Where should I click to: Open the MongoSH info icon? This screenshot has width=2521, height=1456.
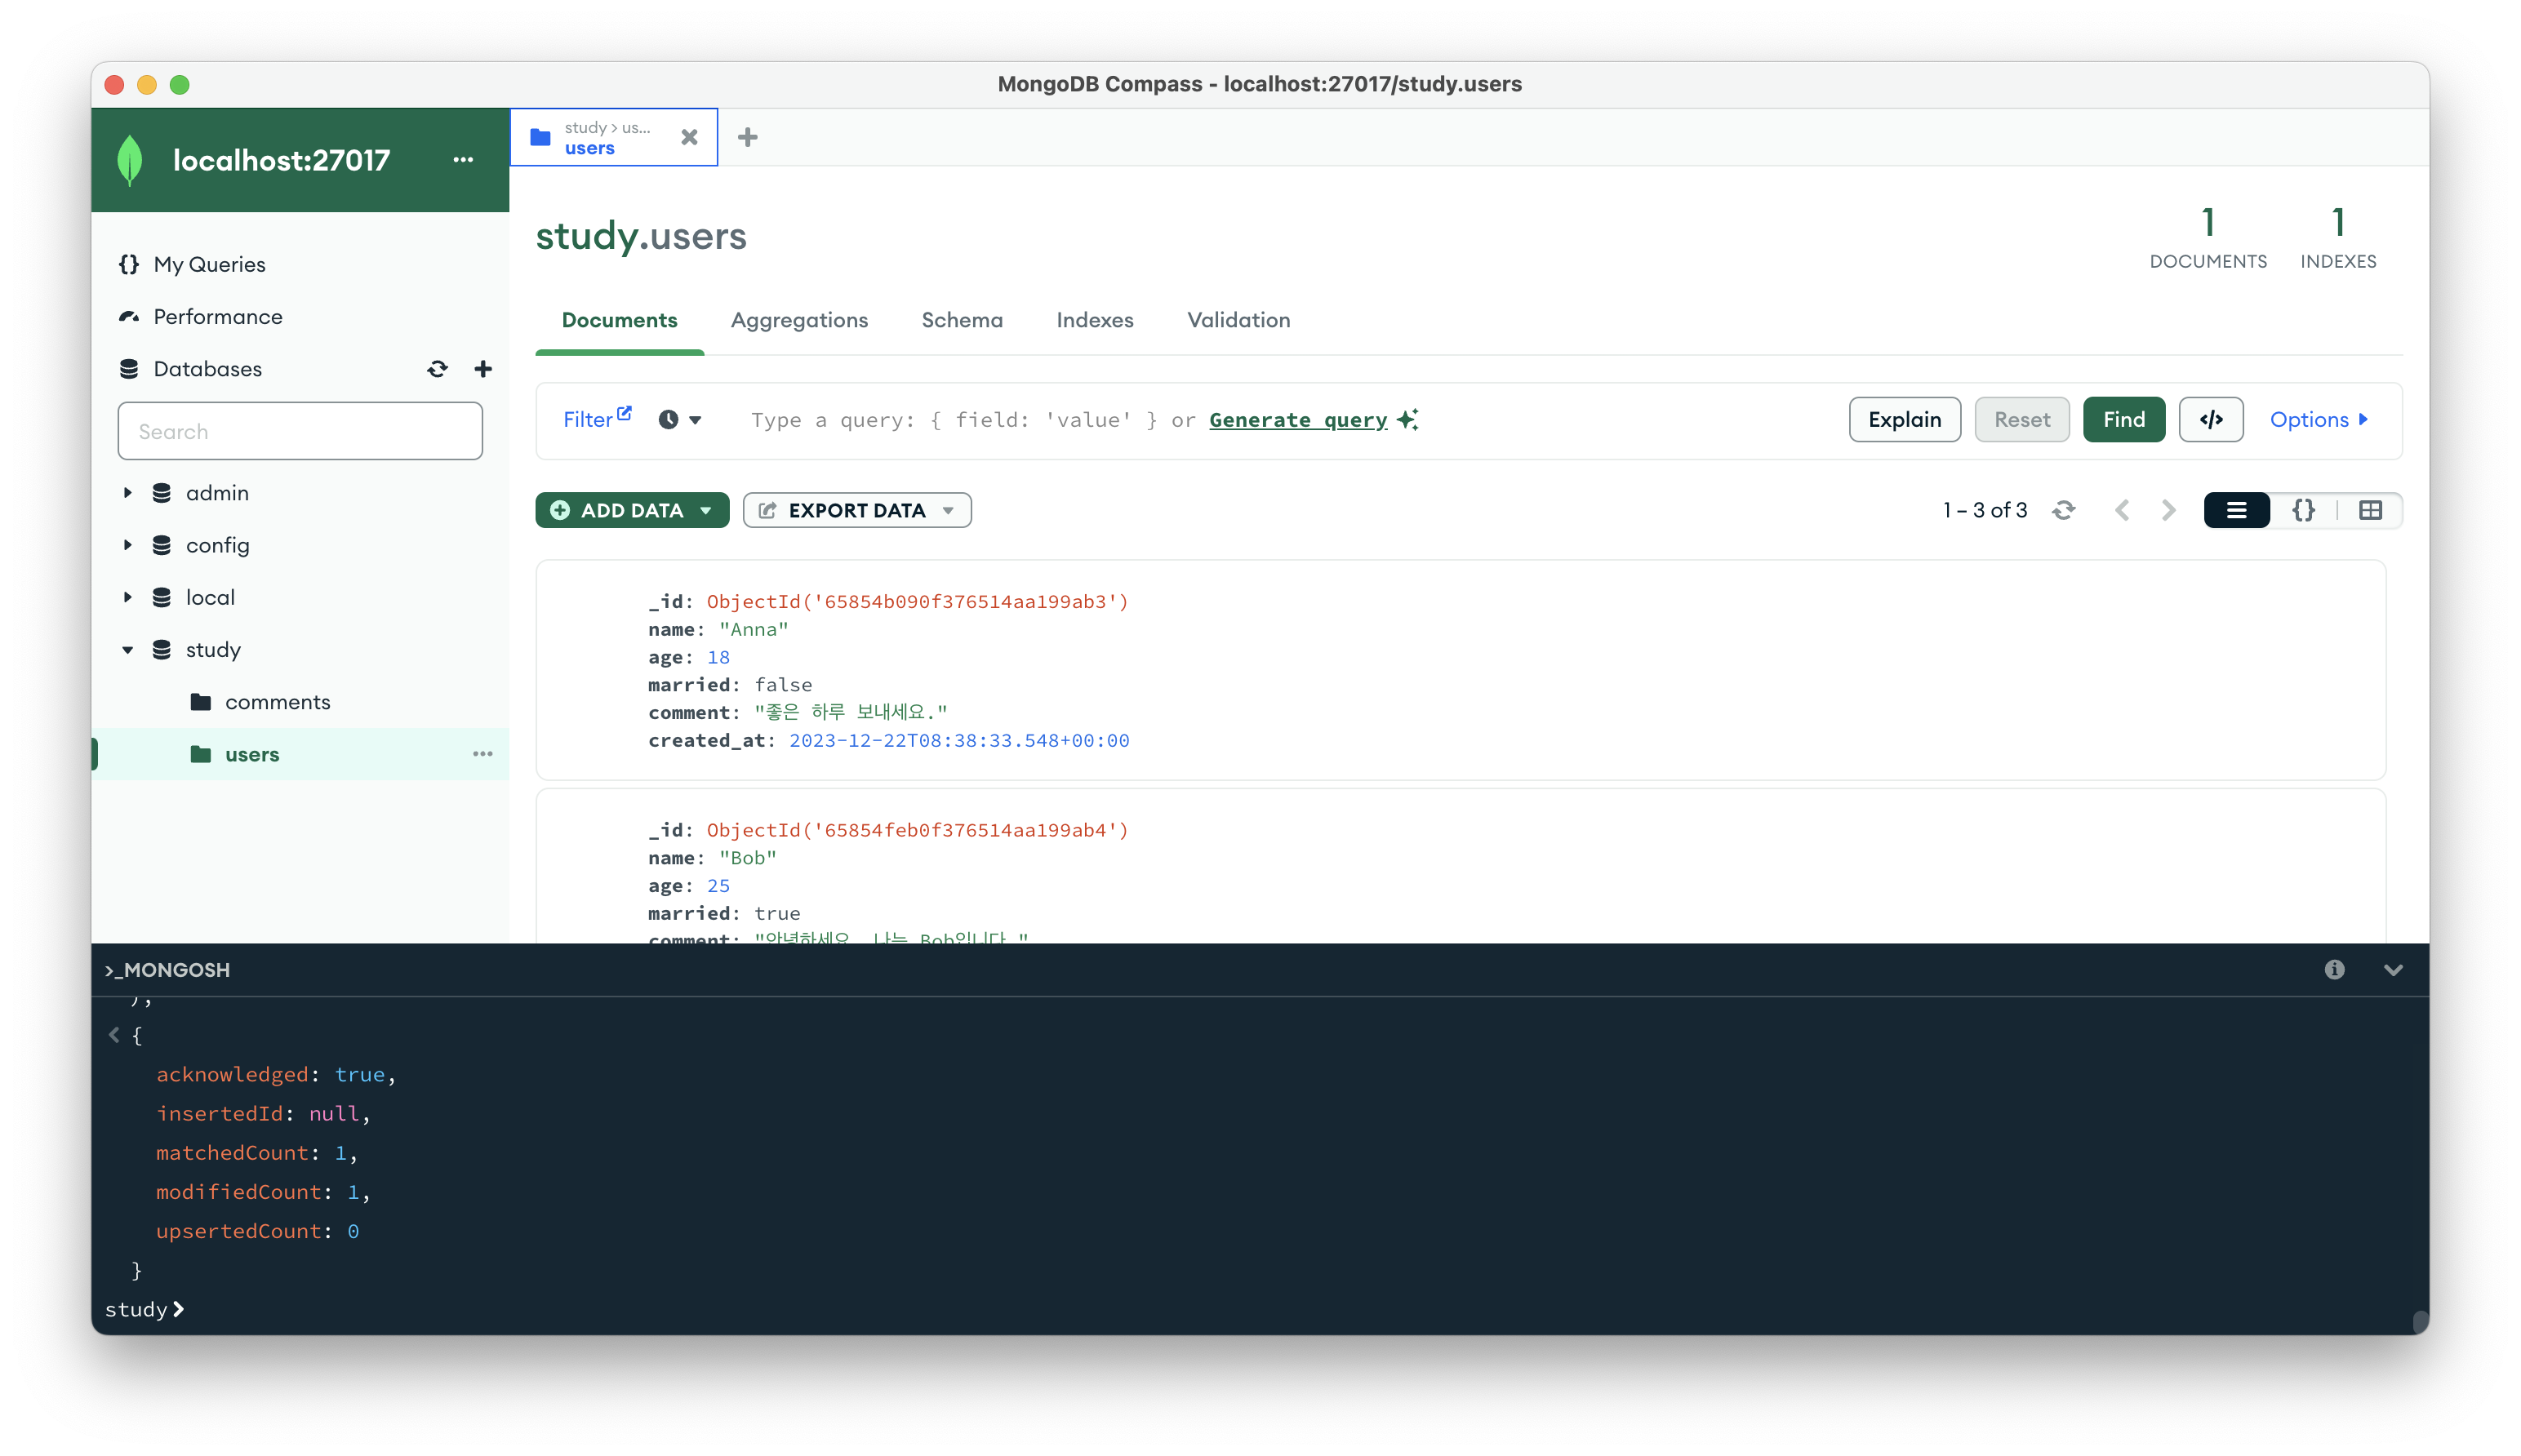[2334, 970]
